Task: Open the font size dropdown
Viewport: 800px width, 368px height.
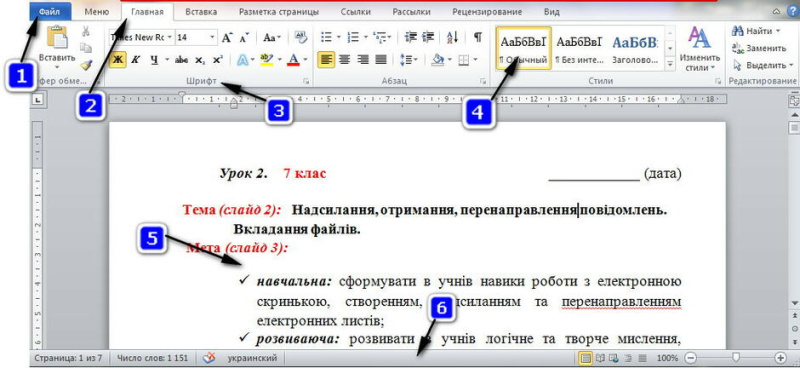Action: coord(212,37)
